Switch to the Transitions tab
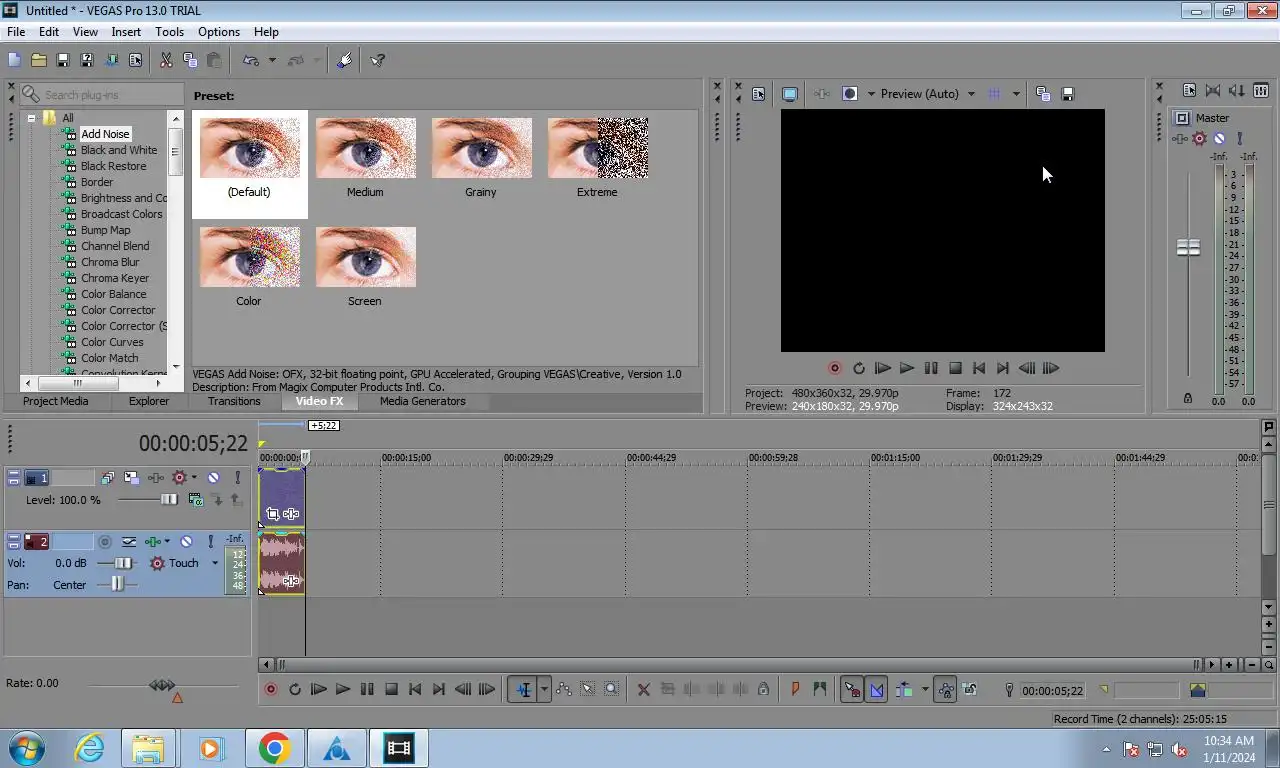This screenshot has width=1280, height=768. coord(234,401)
